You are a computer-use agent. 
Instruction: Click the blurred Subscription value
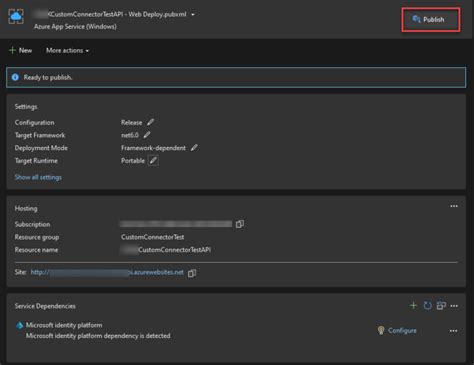pyautogui.click(x=176, y=224)
